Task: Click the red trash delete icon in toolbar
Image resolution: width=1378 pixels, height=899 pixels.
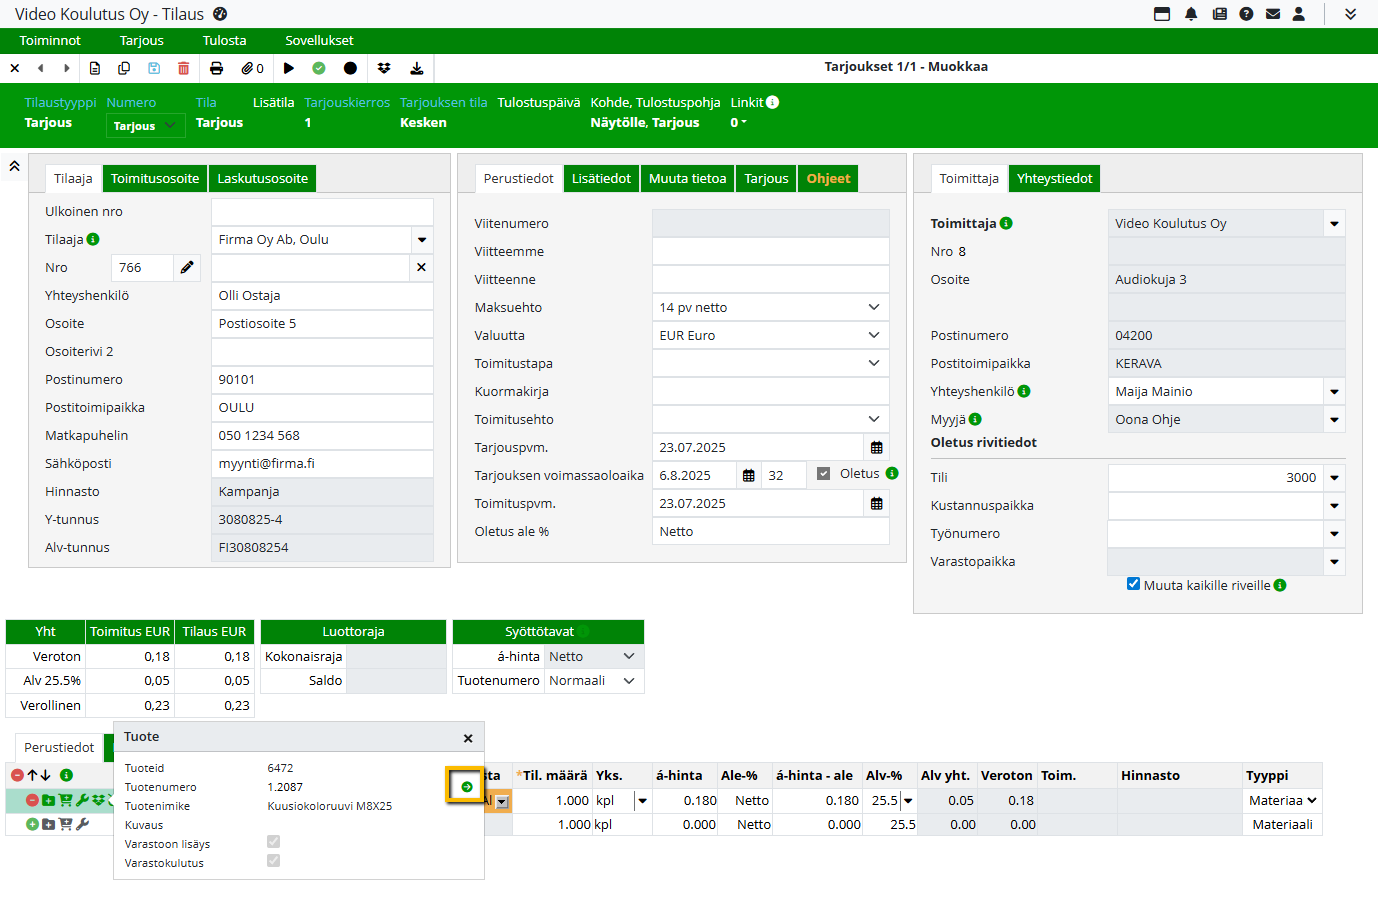Action: pos(183,68)
